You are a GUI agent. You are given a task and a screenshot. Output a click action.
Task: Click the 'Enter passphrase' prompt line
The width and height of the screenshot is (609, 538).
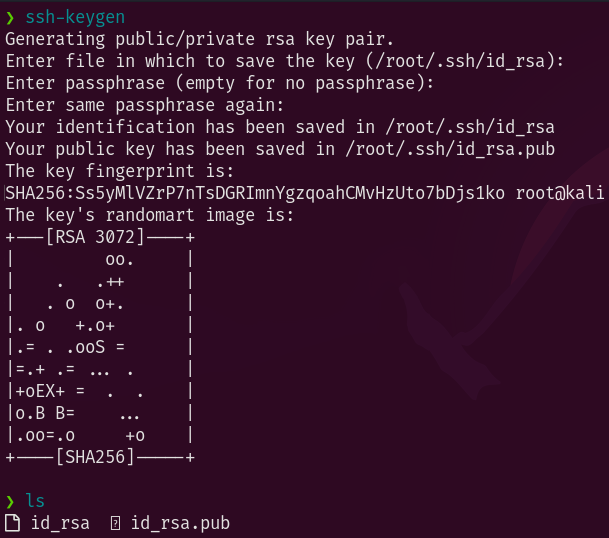[219, 83]
